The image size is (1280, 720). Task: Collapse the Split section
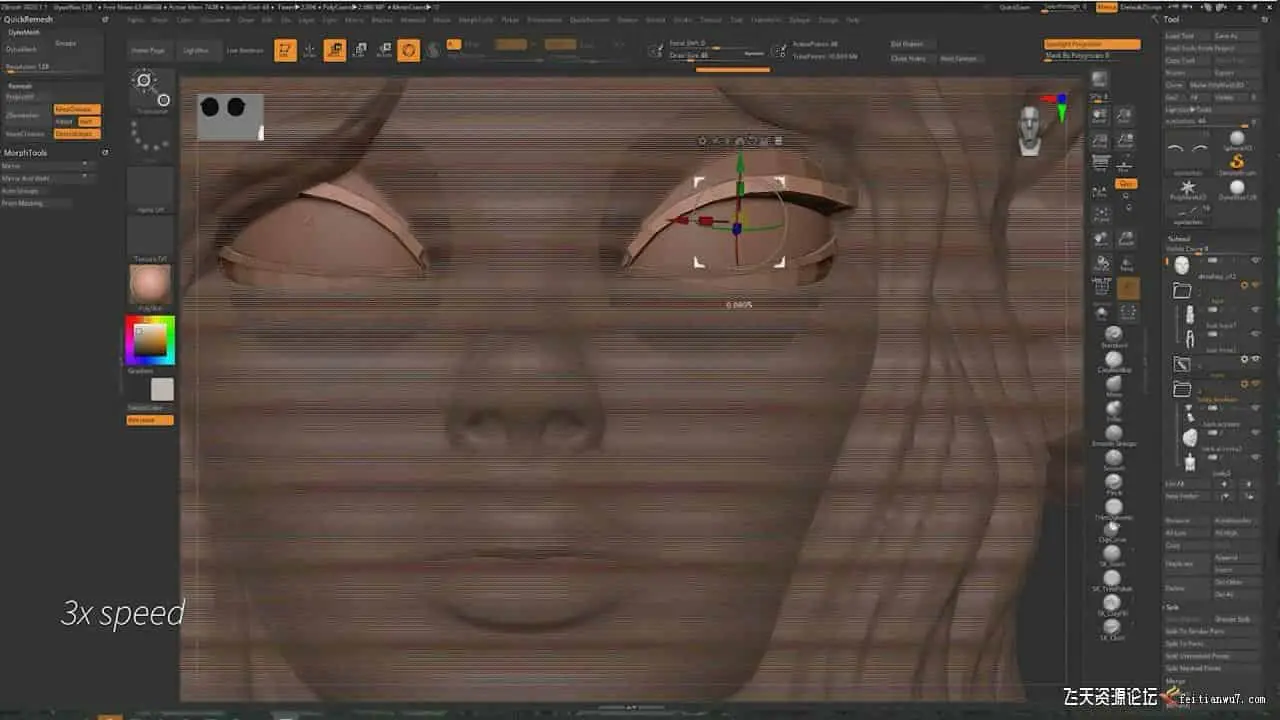[x=1171, y=607]
